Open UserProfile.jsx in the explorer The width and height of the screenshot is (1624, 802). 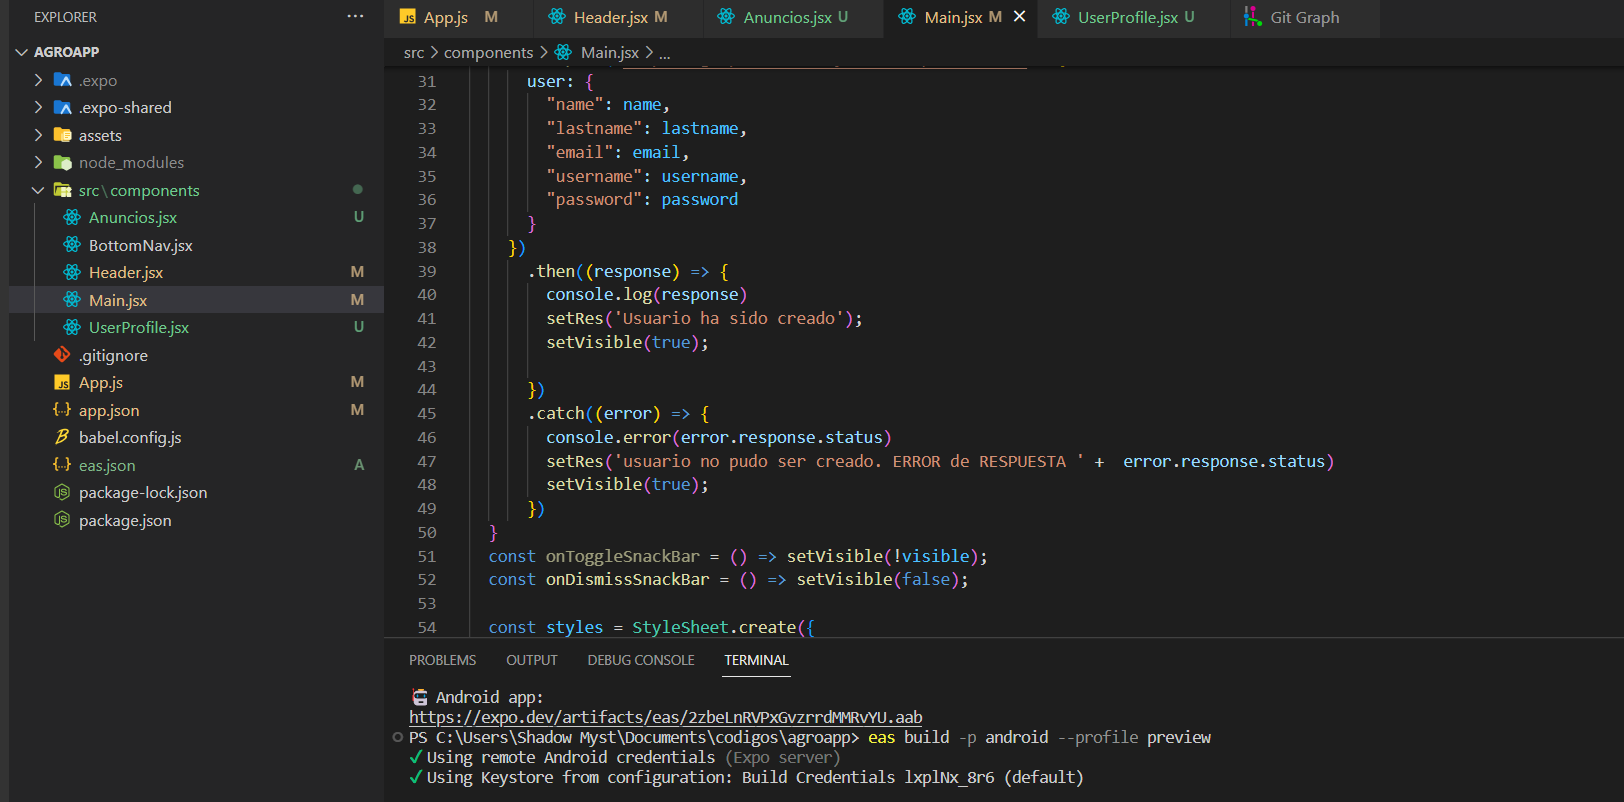coord(139,327)
